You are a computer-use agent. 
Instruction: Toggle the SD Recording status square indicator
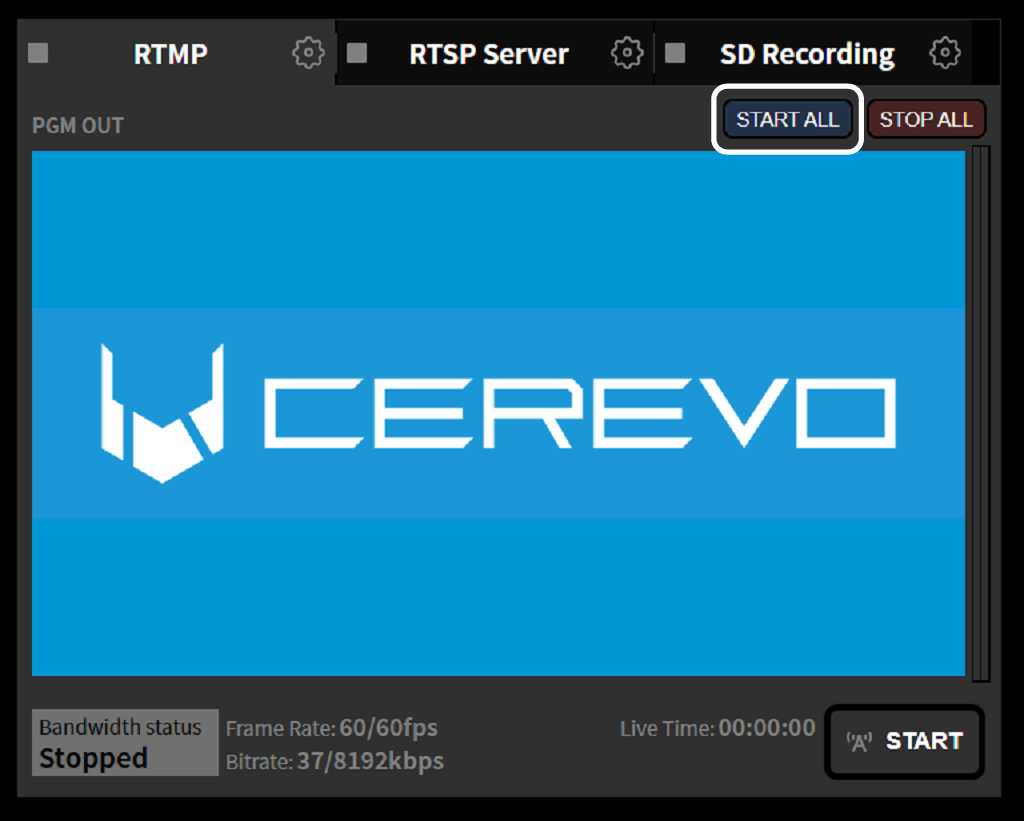point(675,53)
